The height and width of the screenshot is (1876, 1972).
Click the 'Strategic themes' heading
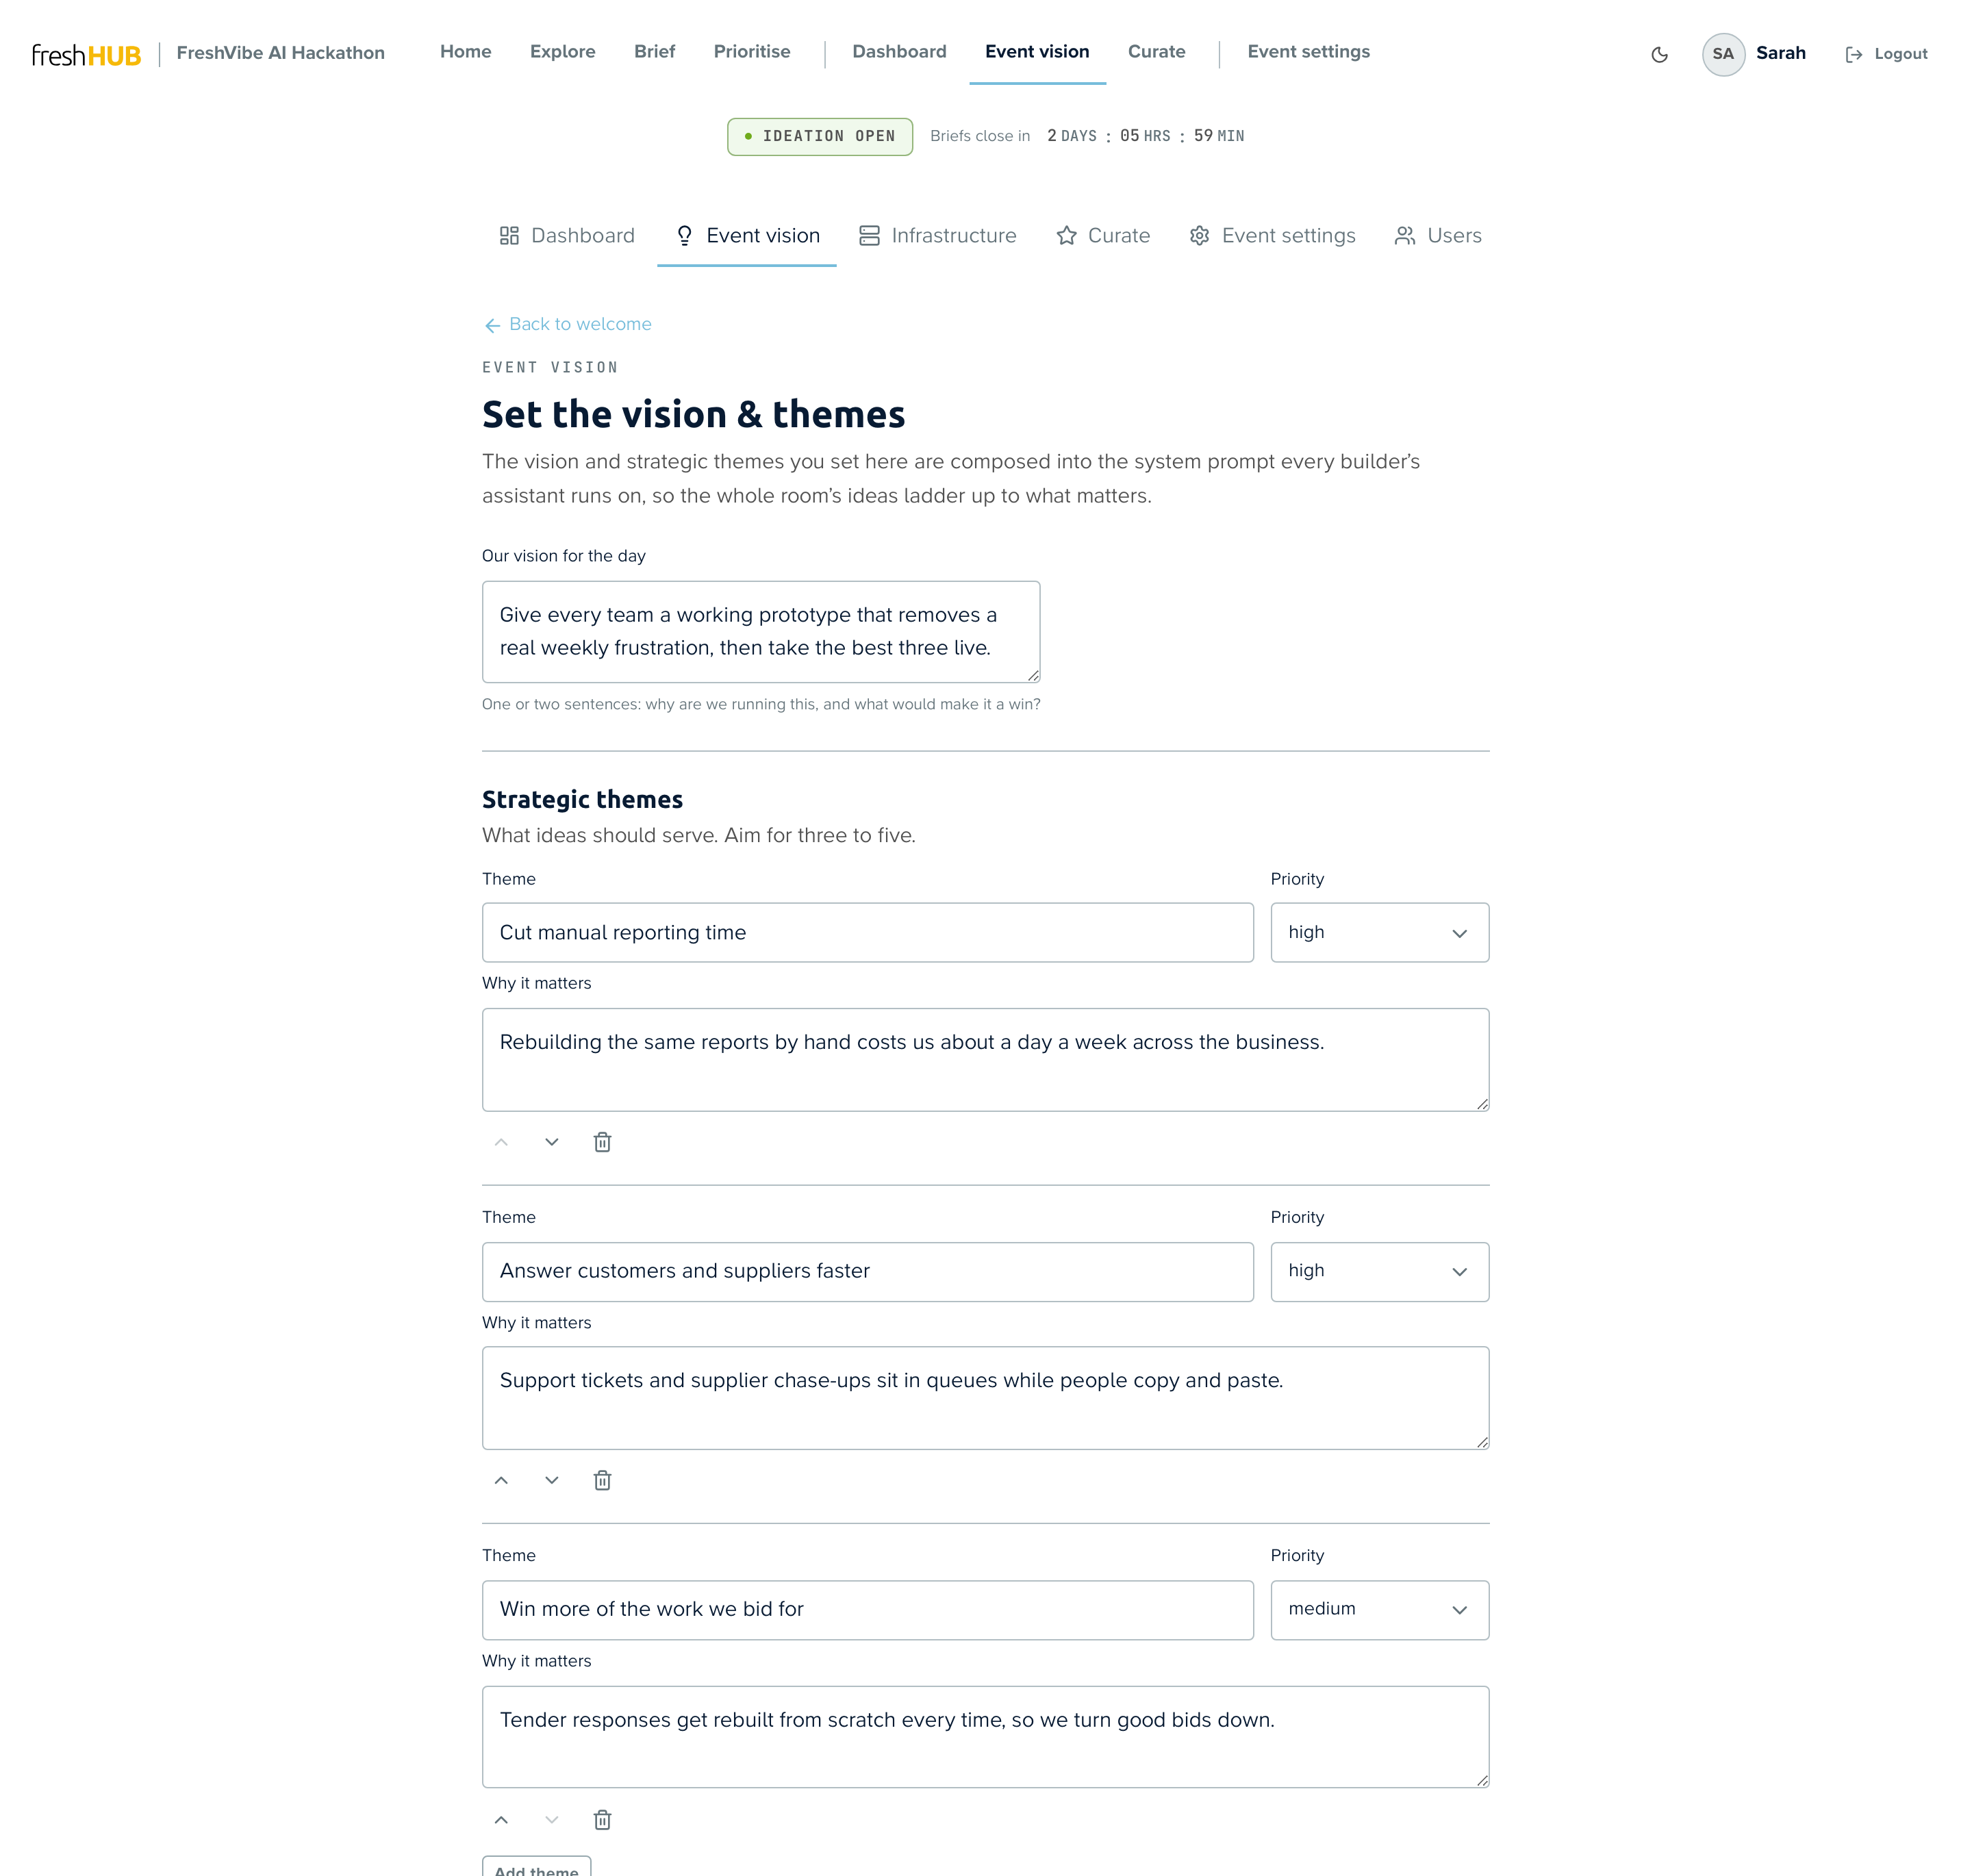582,800
